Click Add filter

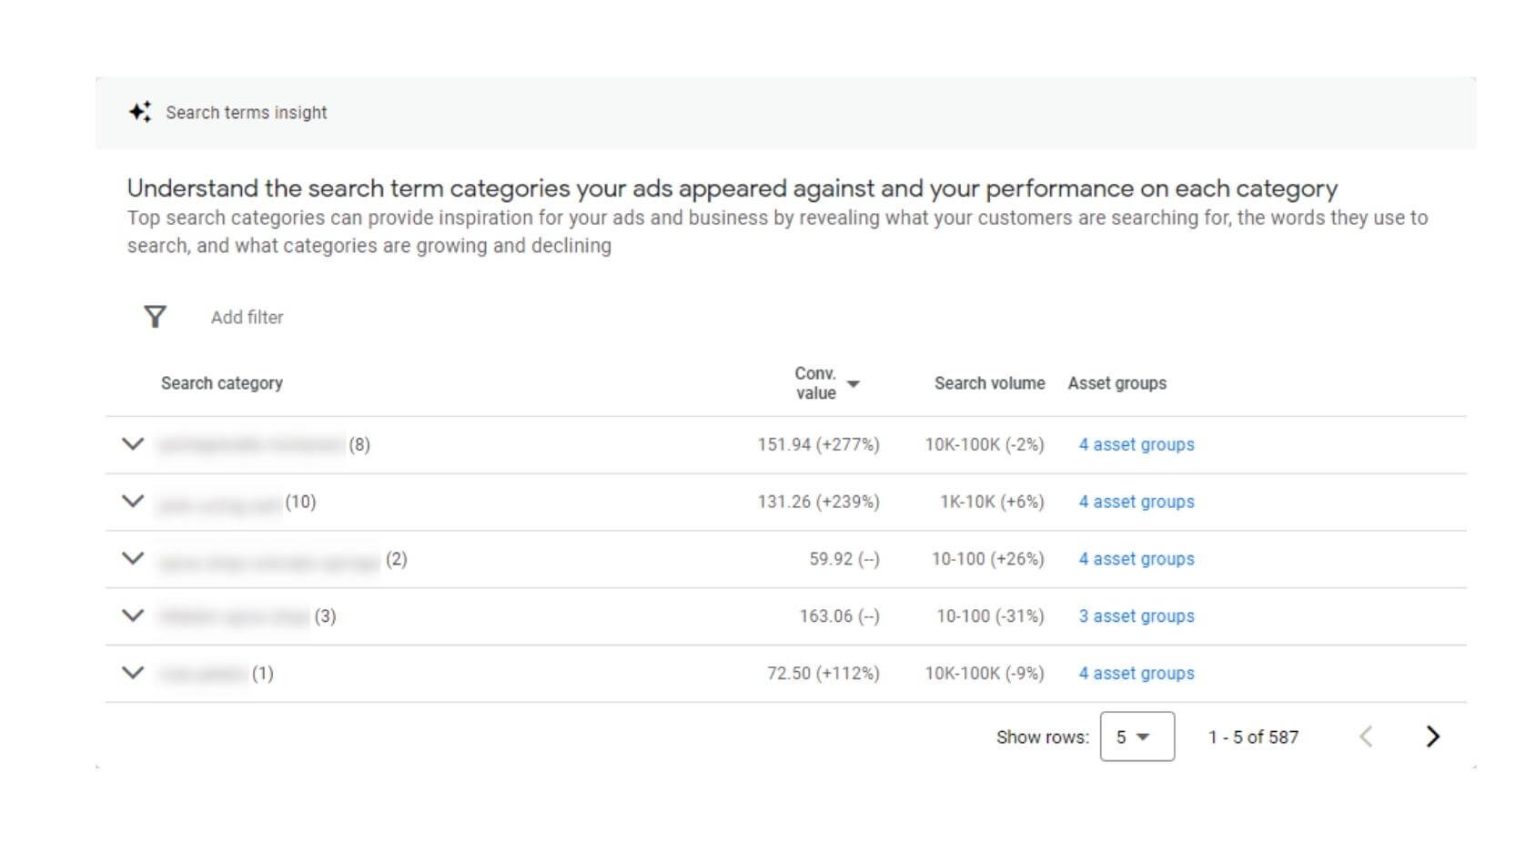245,317
